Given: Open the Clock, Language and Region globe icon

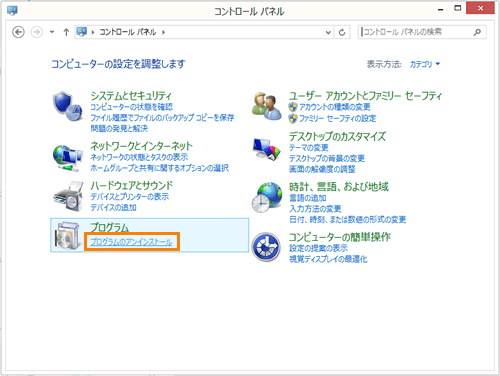Looking at the screenshot, I should (267, 197).
